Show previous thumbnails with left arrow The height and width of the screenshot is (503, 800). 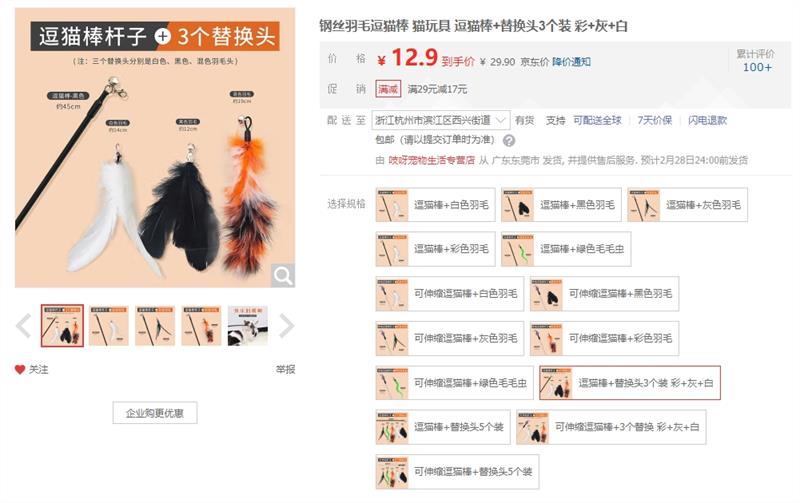tap(23, 326)
